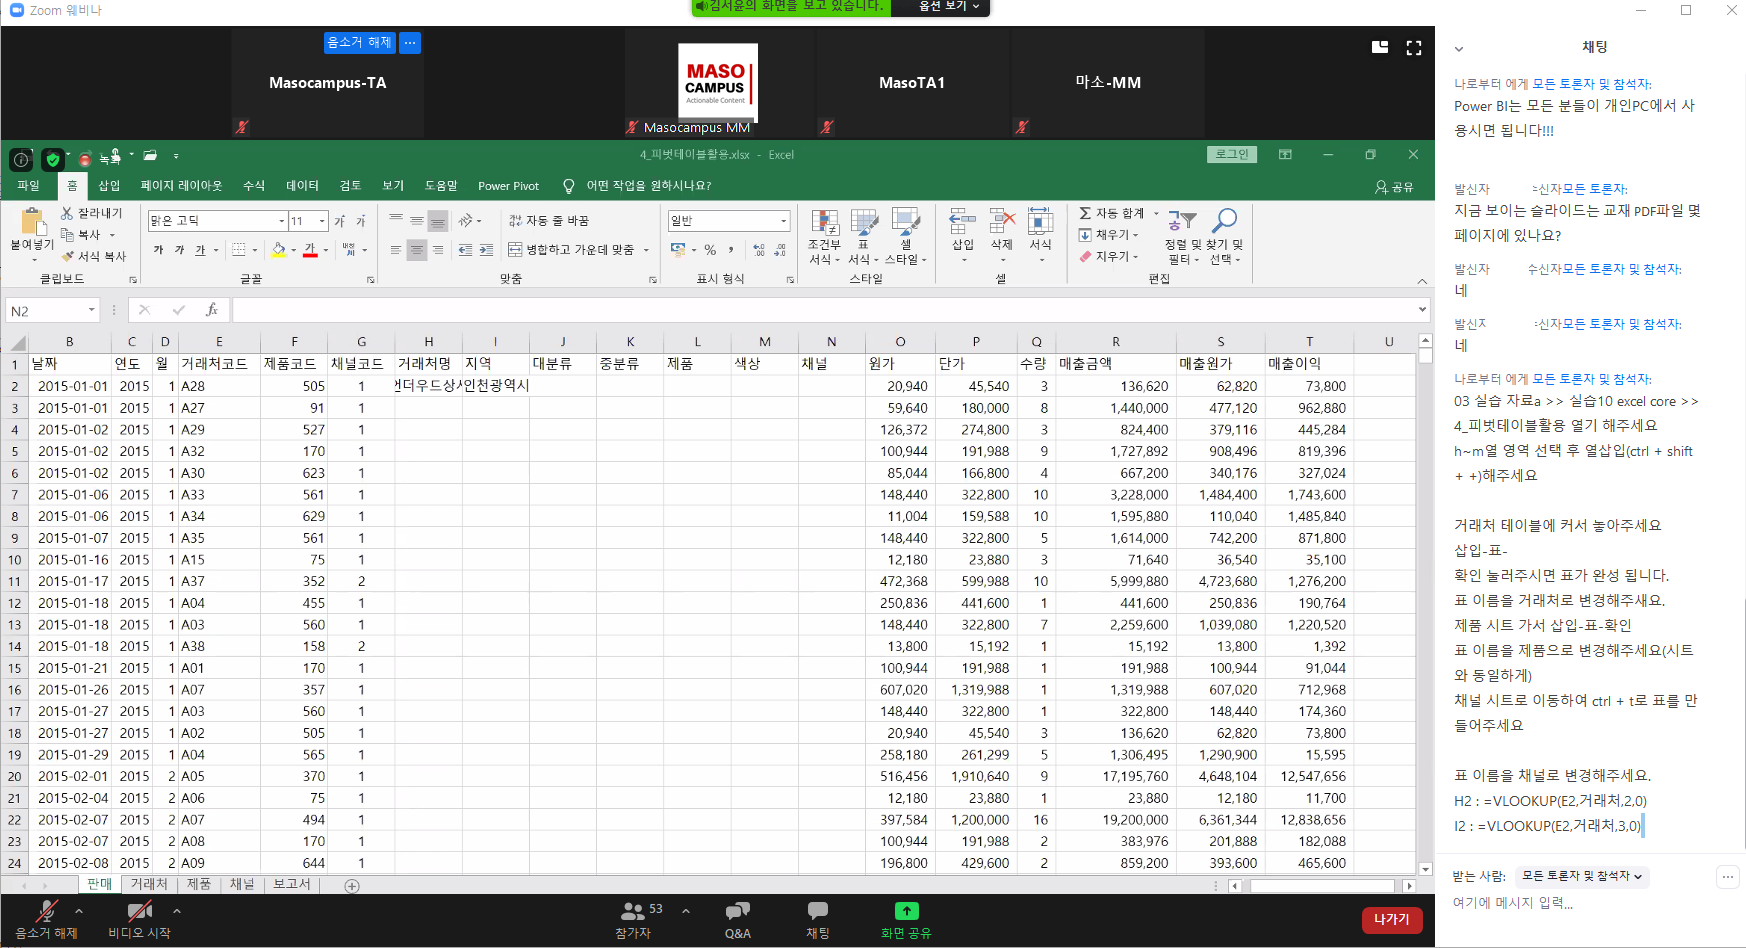
Task: Click the Paste clipboard icon
Action: [x=31, y=222]
